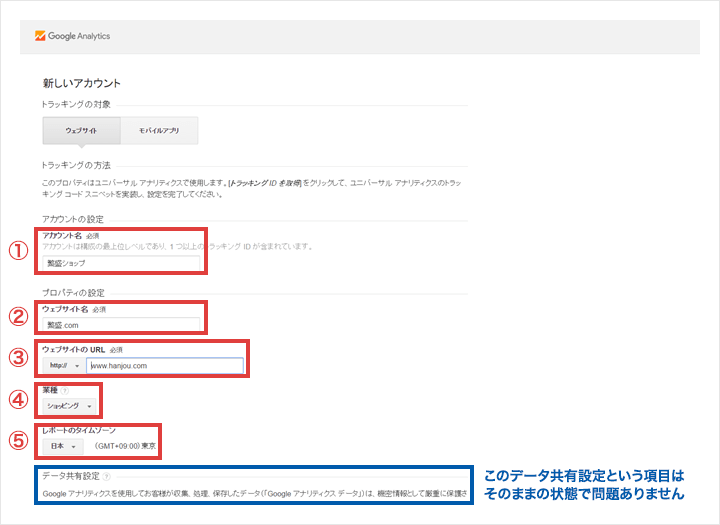Click the help icon next to 業種

point(65,390)
